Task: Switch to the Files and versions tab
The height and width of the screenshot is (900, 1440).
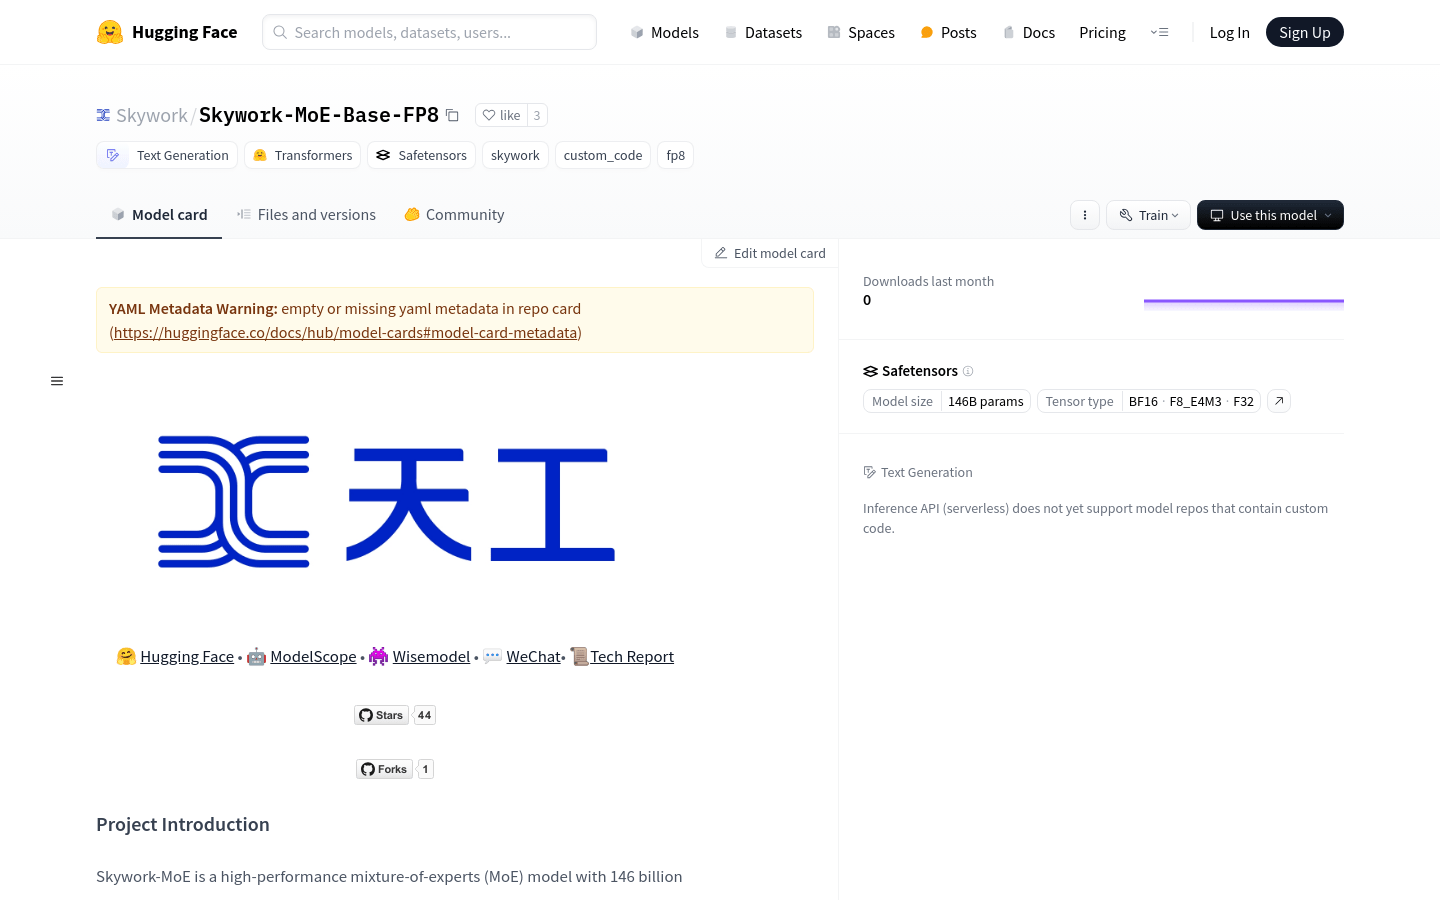Action: coord(306,214)
